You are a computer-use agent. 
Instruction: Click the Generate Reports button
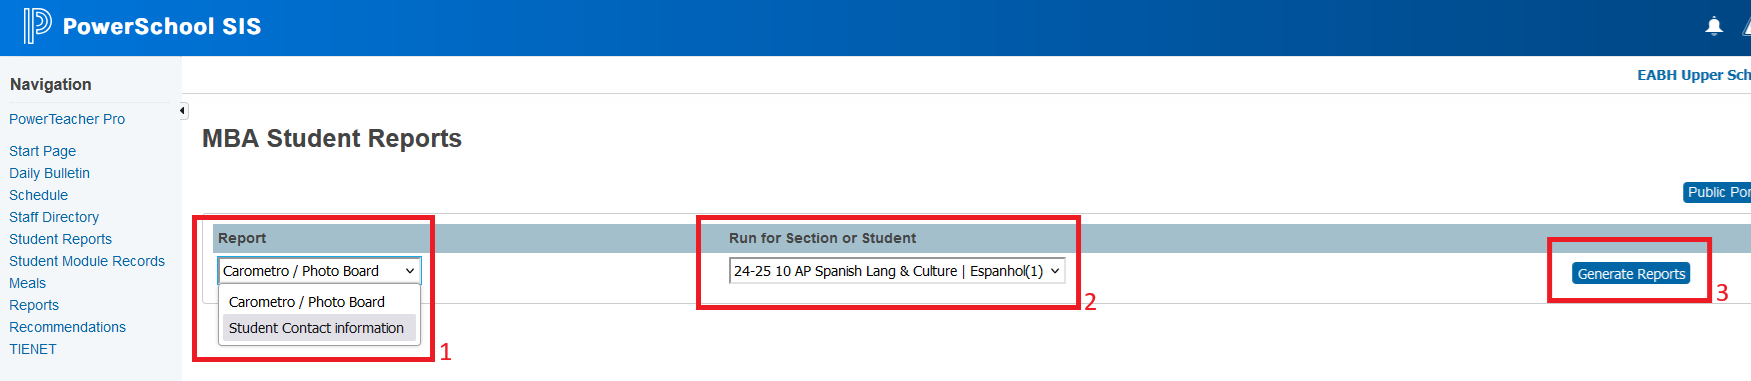coord(1631,274)
